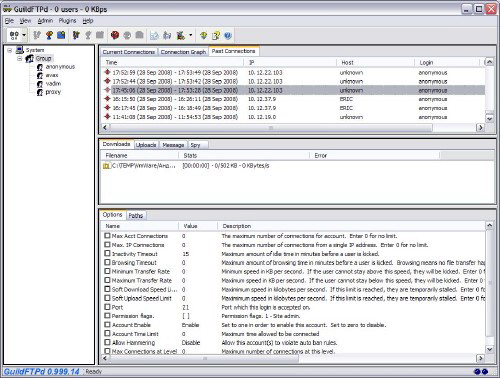Sort connections by IP column header

click(290, 62)
